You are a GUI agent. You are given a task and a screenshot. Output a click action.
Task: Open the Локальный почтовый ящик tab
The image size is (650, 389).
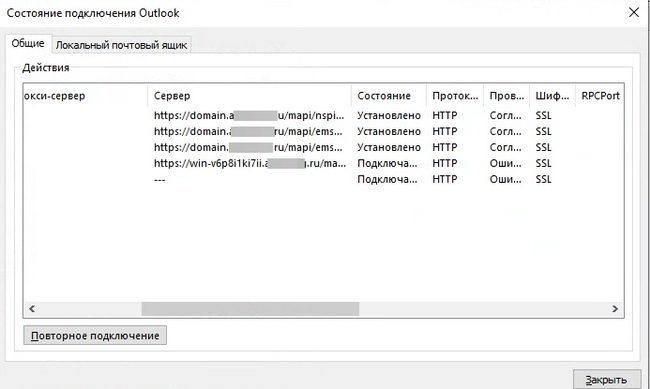coord(121,45)
